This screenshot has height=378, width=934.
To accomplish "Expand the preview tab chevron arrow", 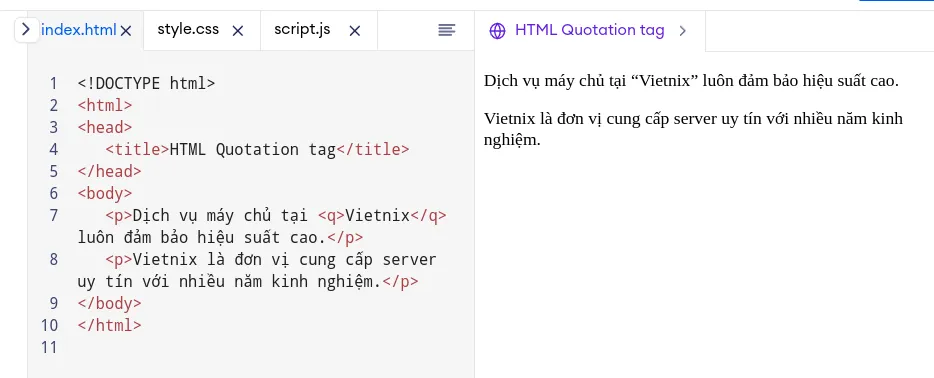I will [683, 30].
